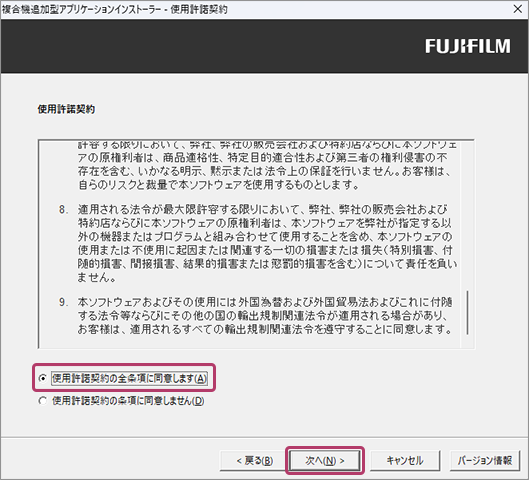
Task: Click the FUJIFILM logo in the header
Action: [x=468, y=46]
